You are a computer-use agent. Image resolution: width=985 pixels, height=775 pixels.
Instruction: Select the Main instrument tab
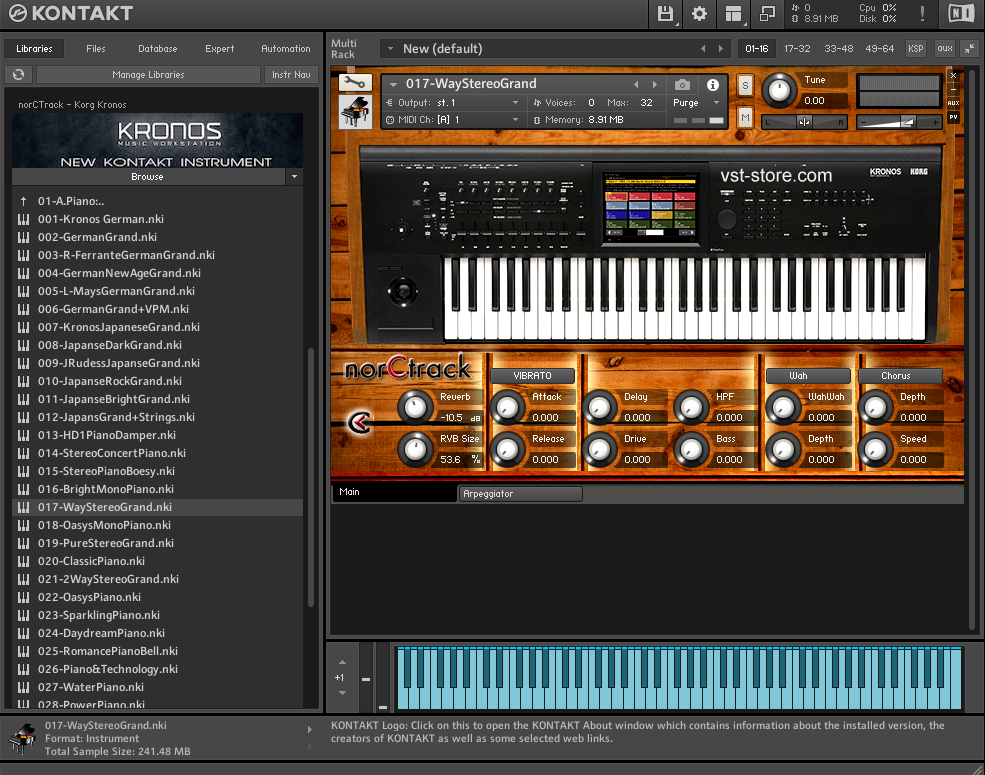394,492
